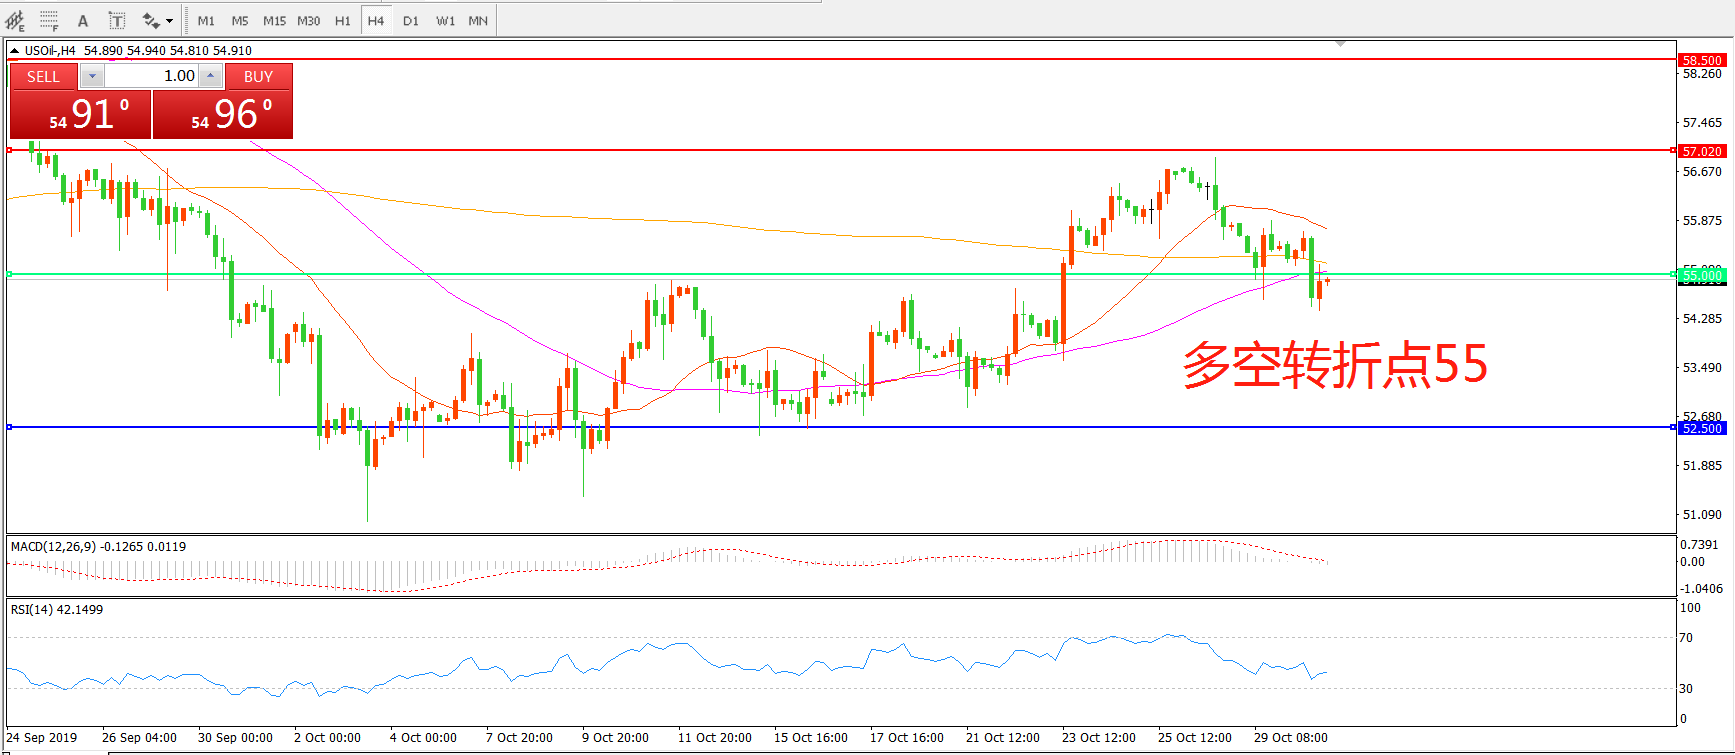Click the red 57.020 price level label
Screen dimensions: 1735x755
(x=1701, y=151)
